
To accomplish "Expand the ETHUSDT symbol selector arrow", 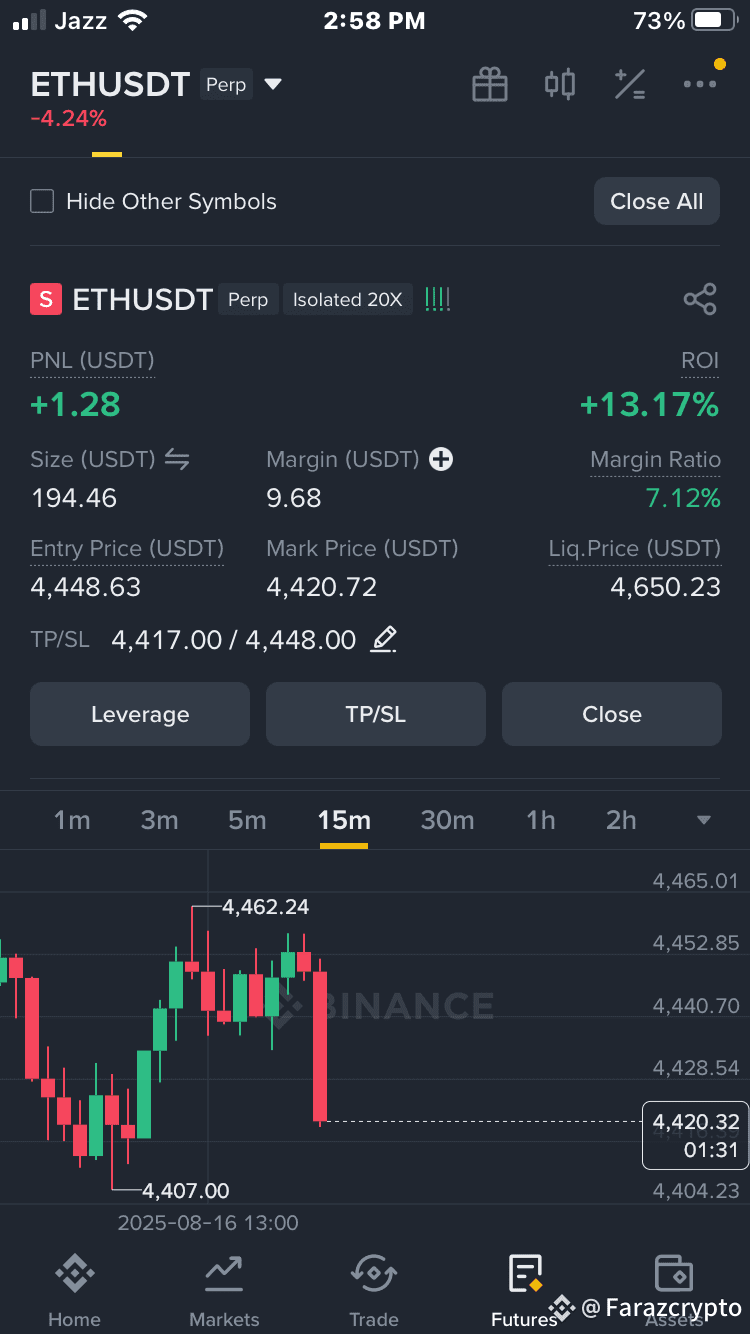I will (273, 85).
